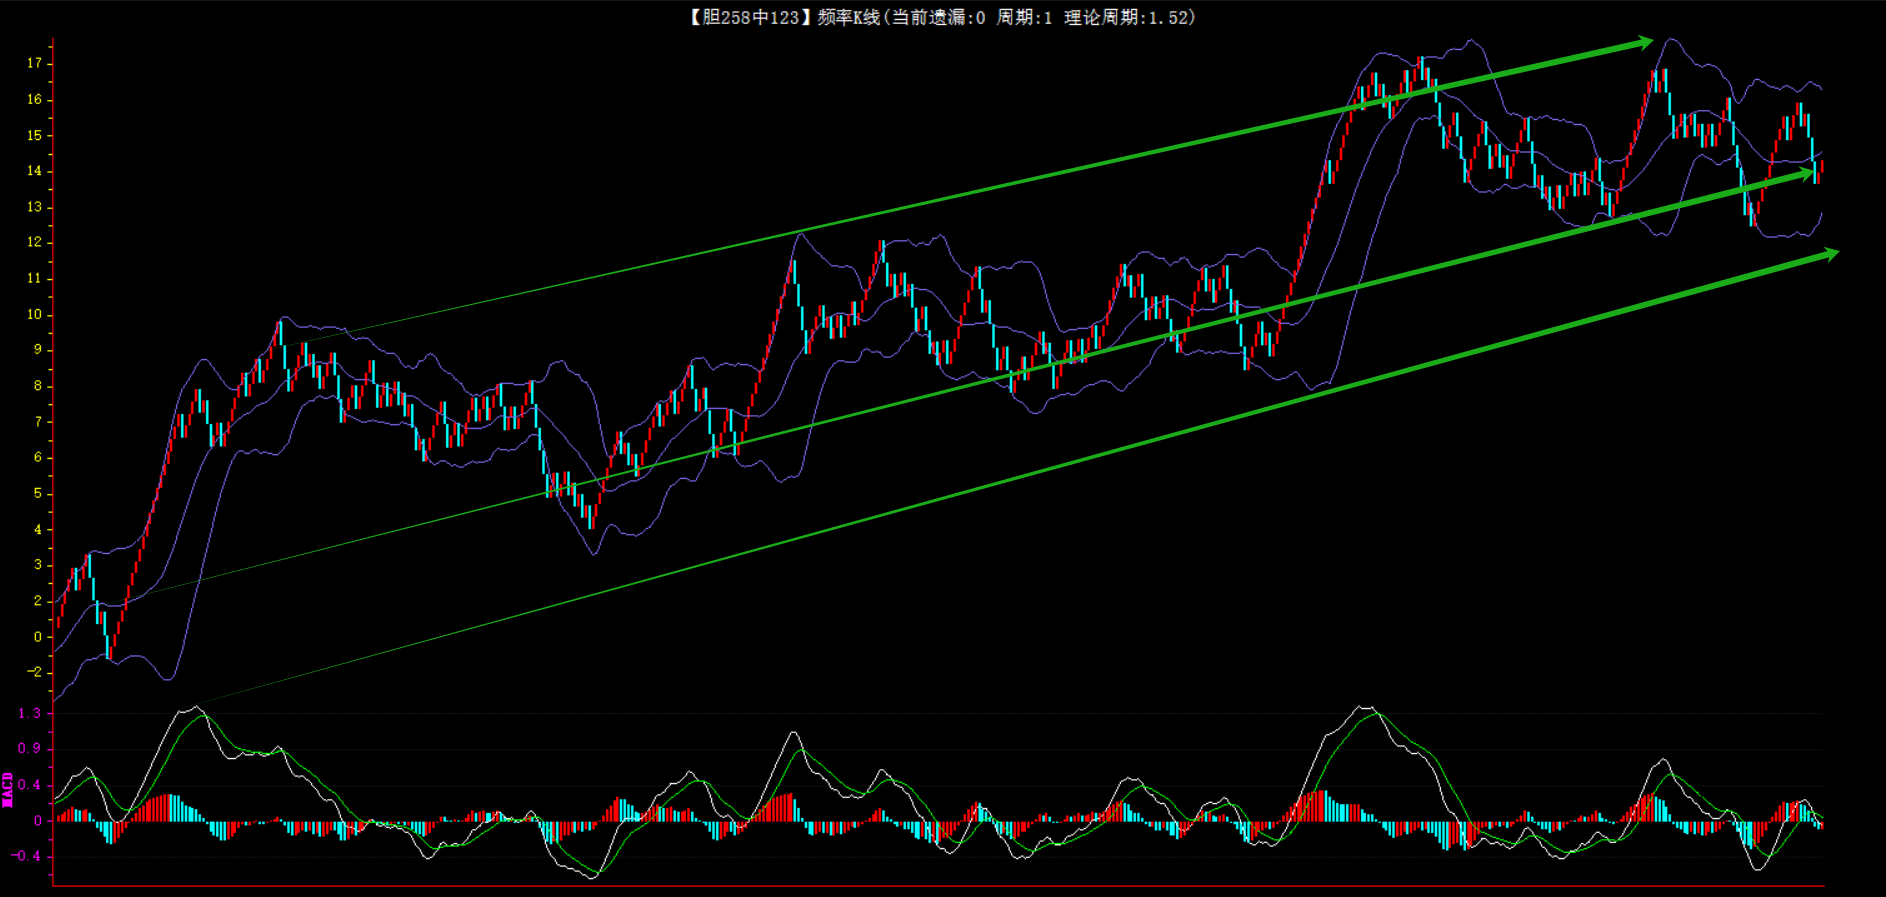Click price axis label 10
This screenshot has width=1886, height=897.
point(35,314)
